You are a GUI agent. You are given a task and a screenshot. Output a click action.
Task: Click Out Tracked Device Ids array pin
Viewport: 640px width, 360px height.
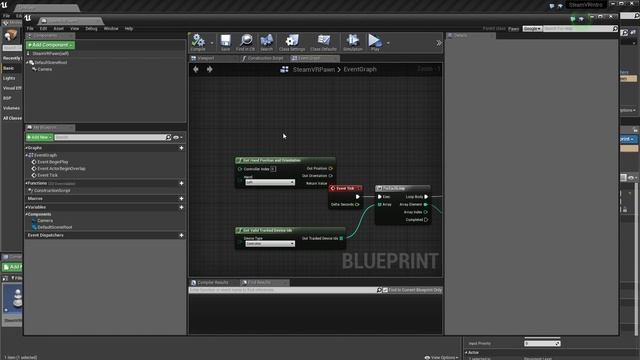tap(342, 238)
